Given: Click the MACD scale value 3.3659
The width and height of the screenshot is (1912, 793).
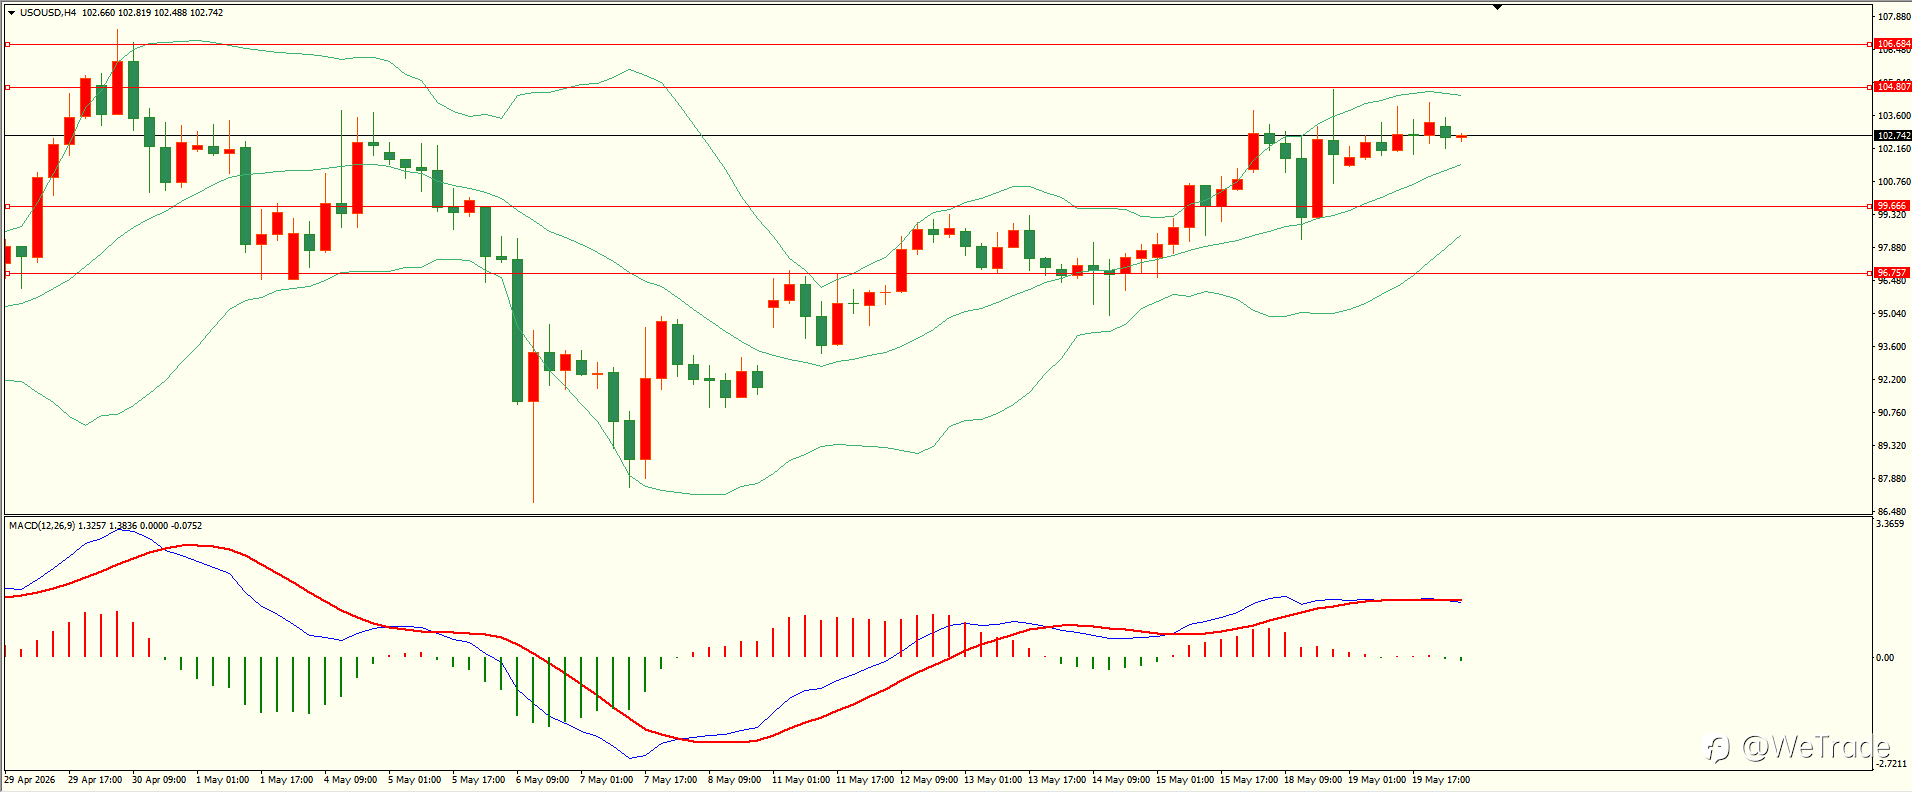Looking at the screenshot, I should (1890, 524).
